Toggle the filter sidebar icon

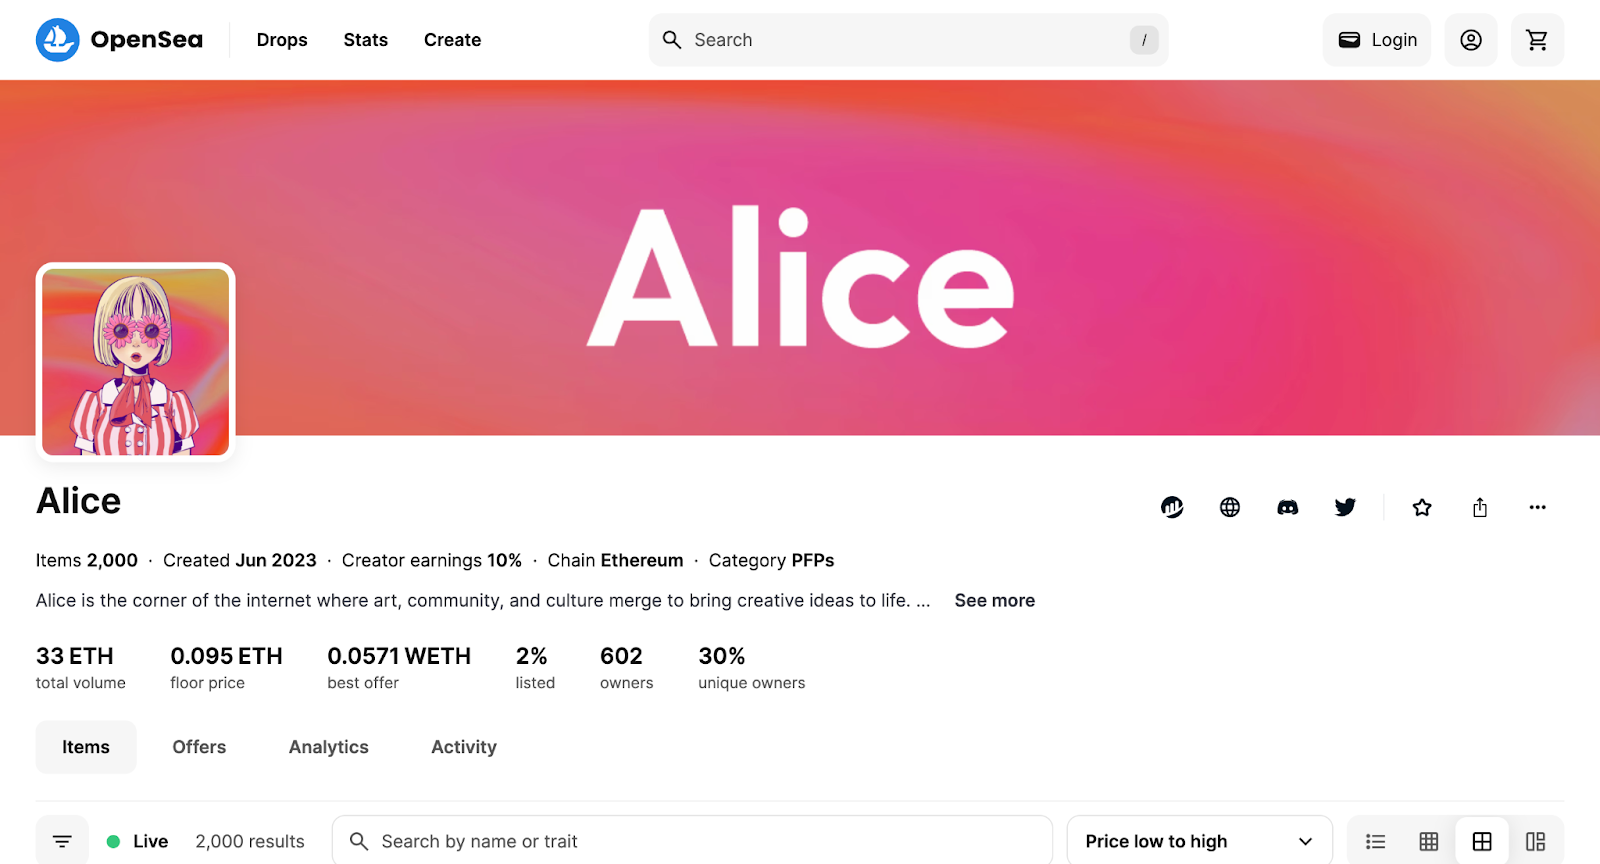(62, 841)
